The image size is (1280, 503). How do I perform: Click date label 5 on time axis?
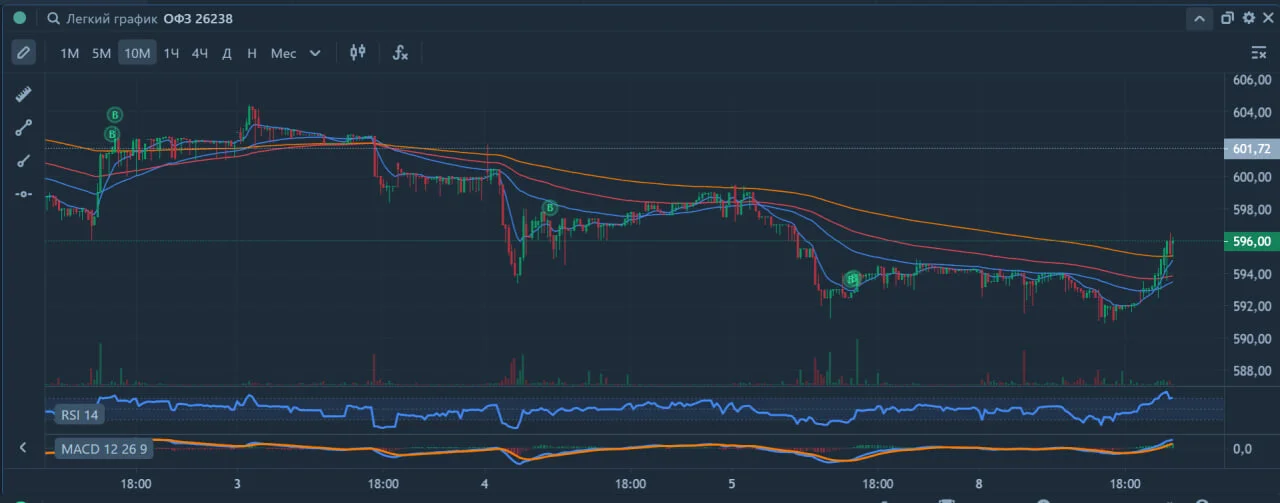coord(731,483)
